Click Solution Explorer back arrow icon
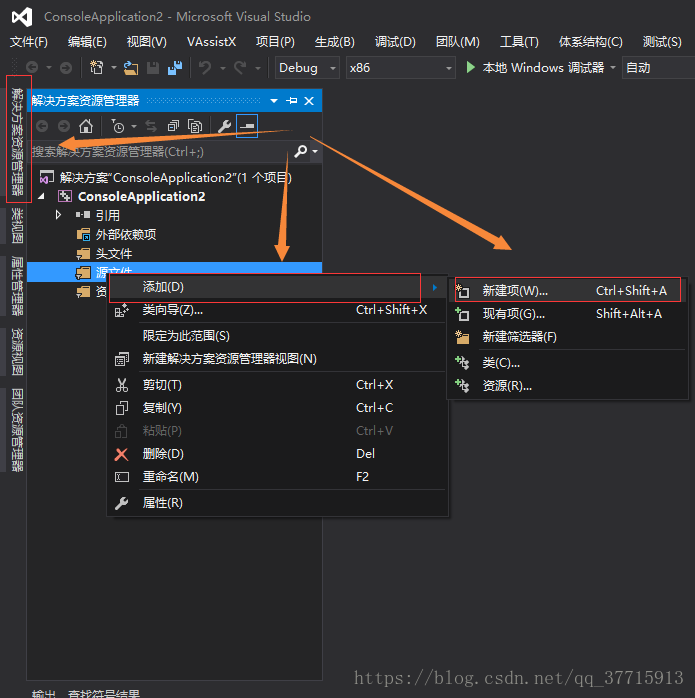 point(42,126)
